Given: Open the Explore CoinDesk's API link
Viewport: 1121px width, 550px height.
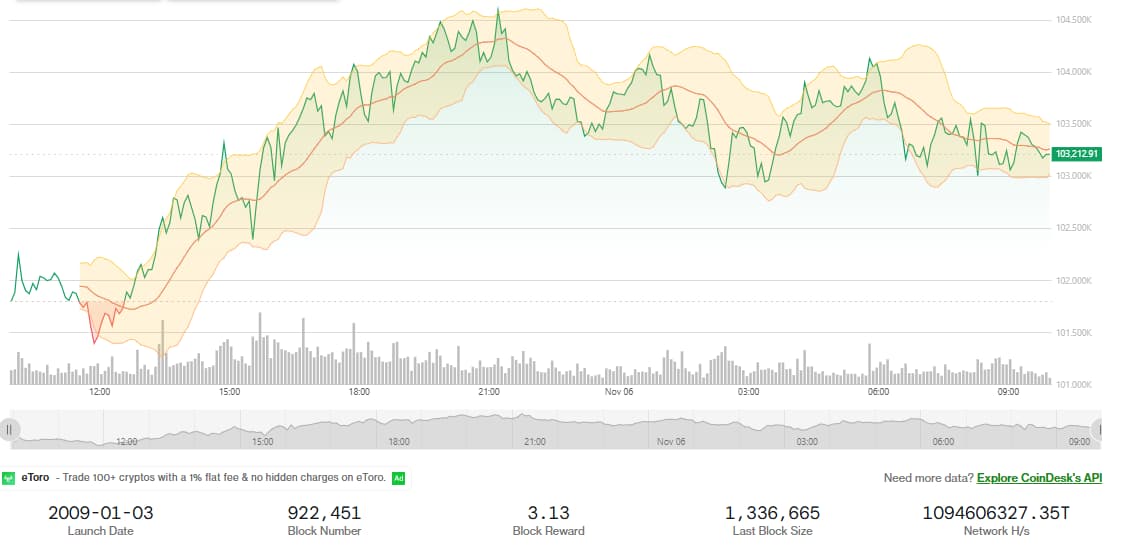Looking at the screenshot, I should point(1039,478).
